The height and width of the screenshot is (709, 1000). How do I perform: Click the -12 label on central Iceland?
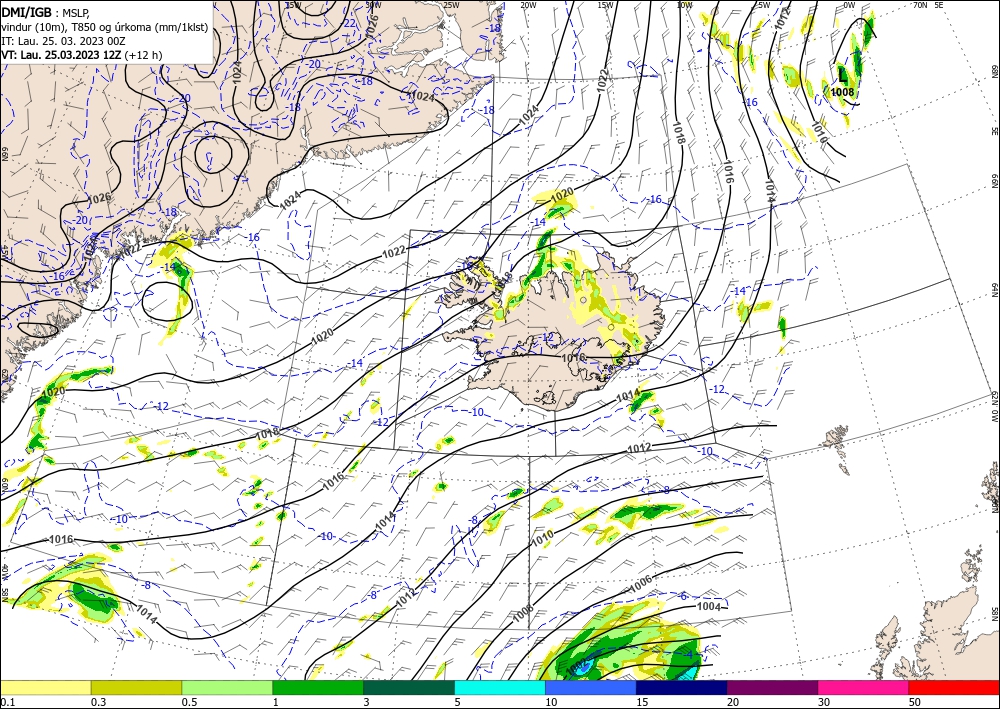tap(547, 337)
